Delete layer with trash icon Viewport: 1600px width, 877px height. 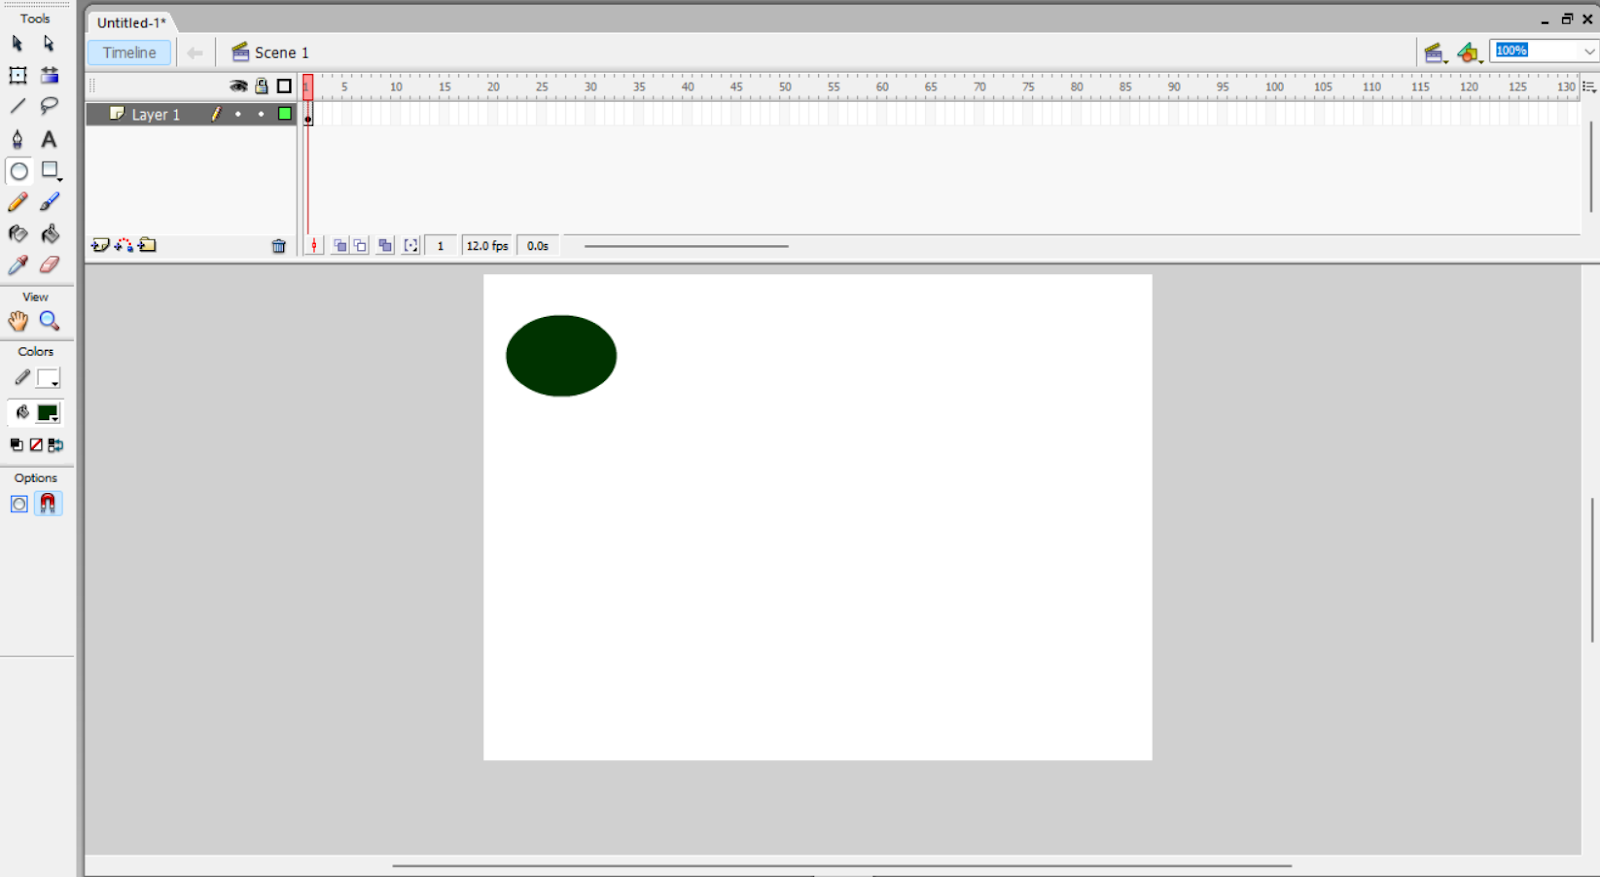tap(279, 246)
